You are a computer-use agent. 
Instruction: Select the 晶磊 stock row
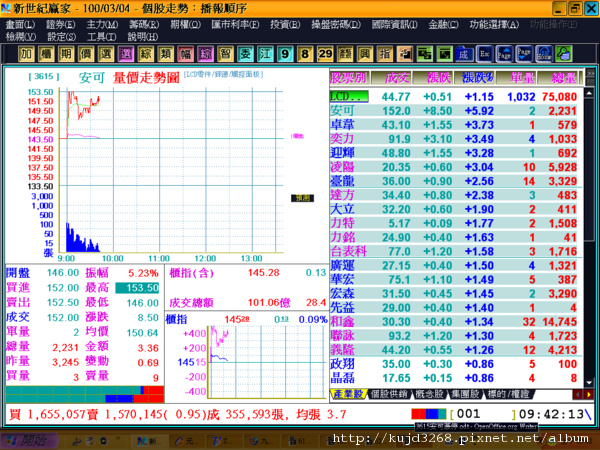click(453, 378)
